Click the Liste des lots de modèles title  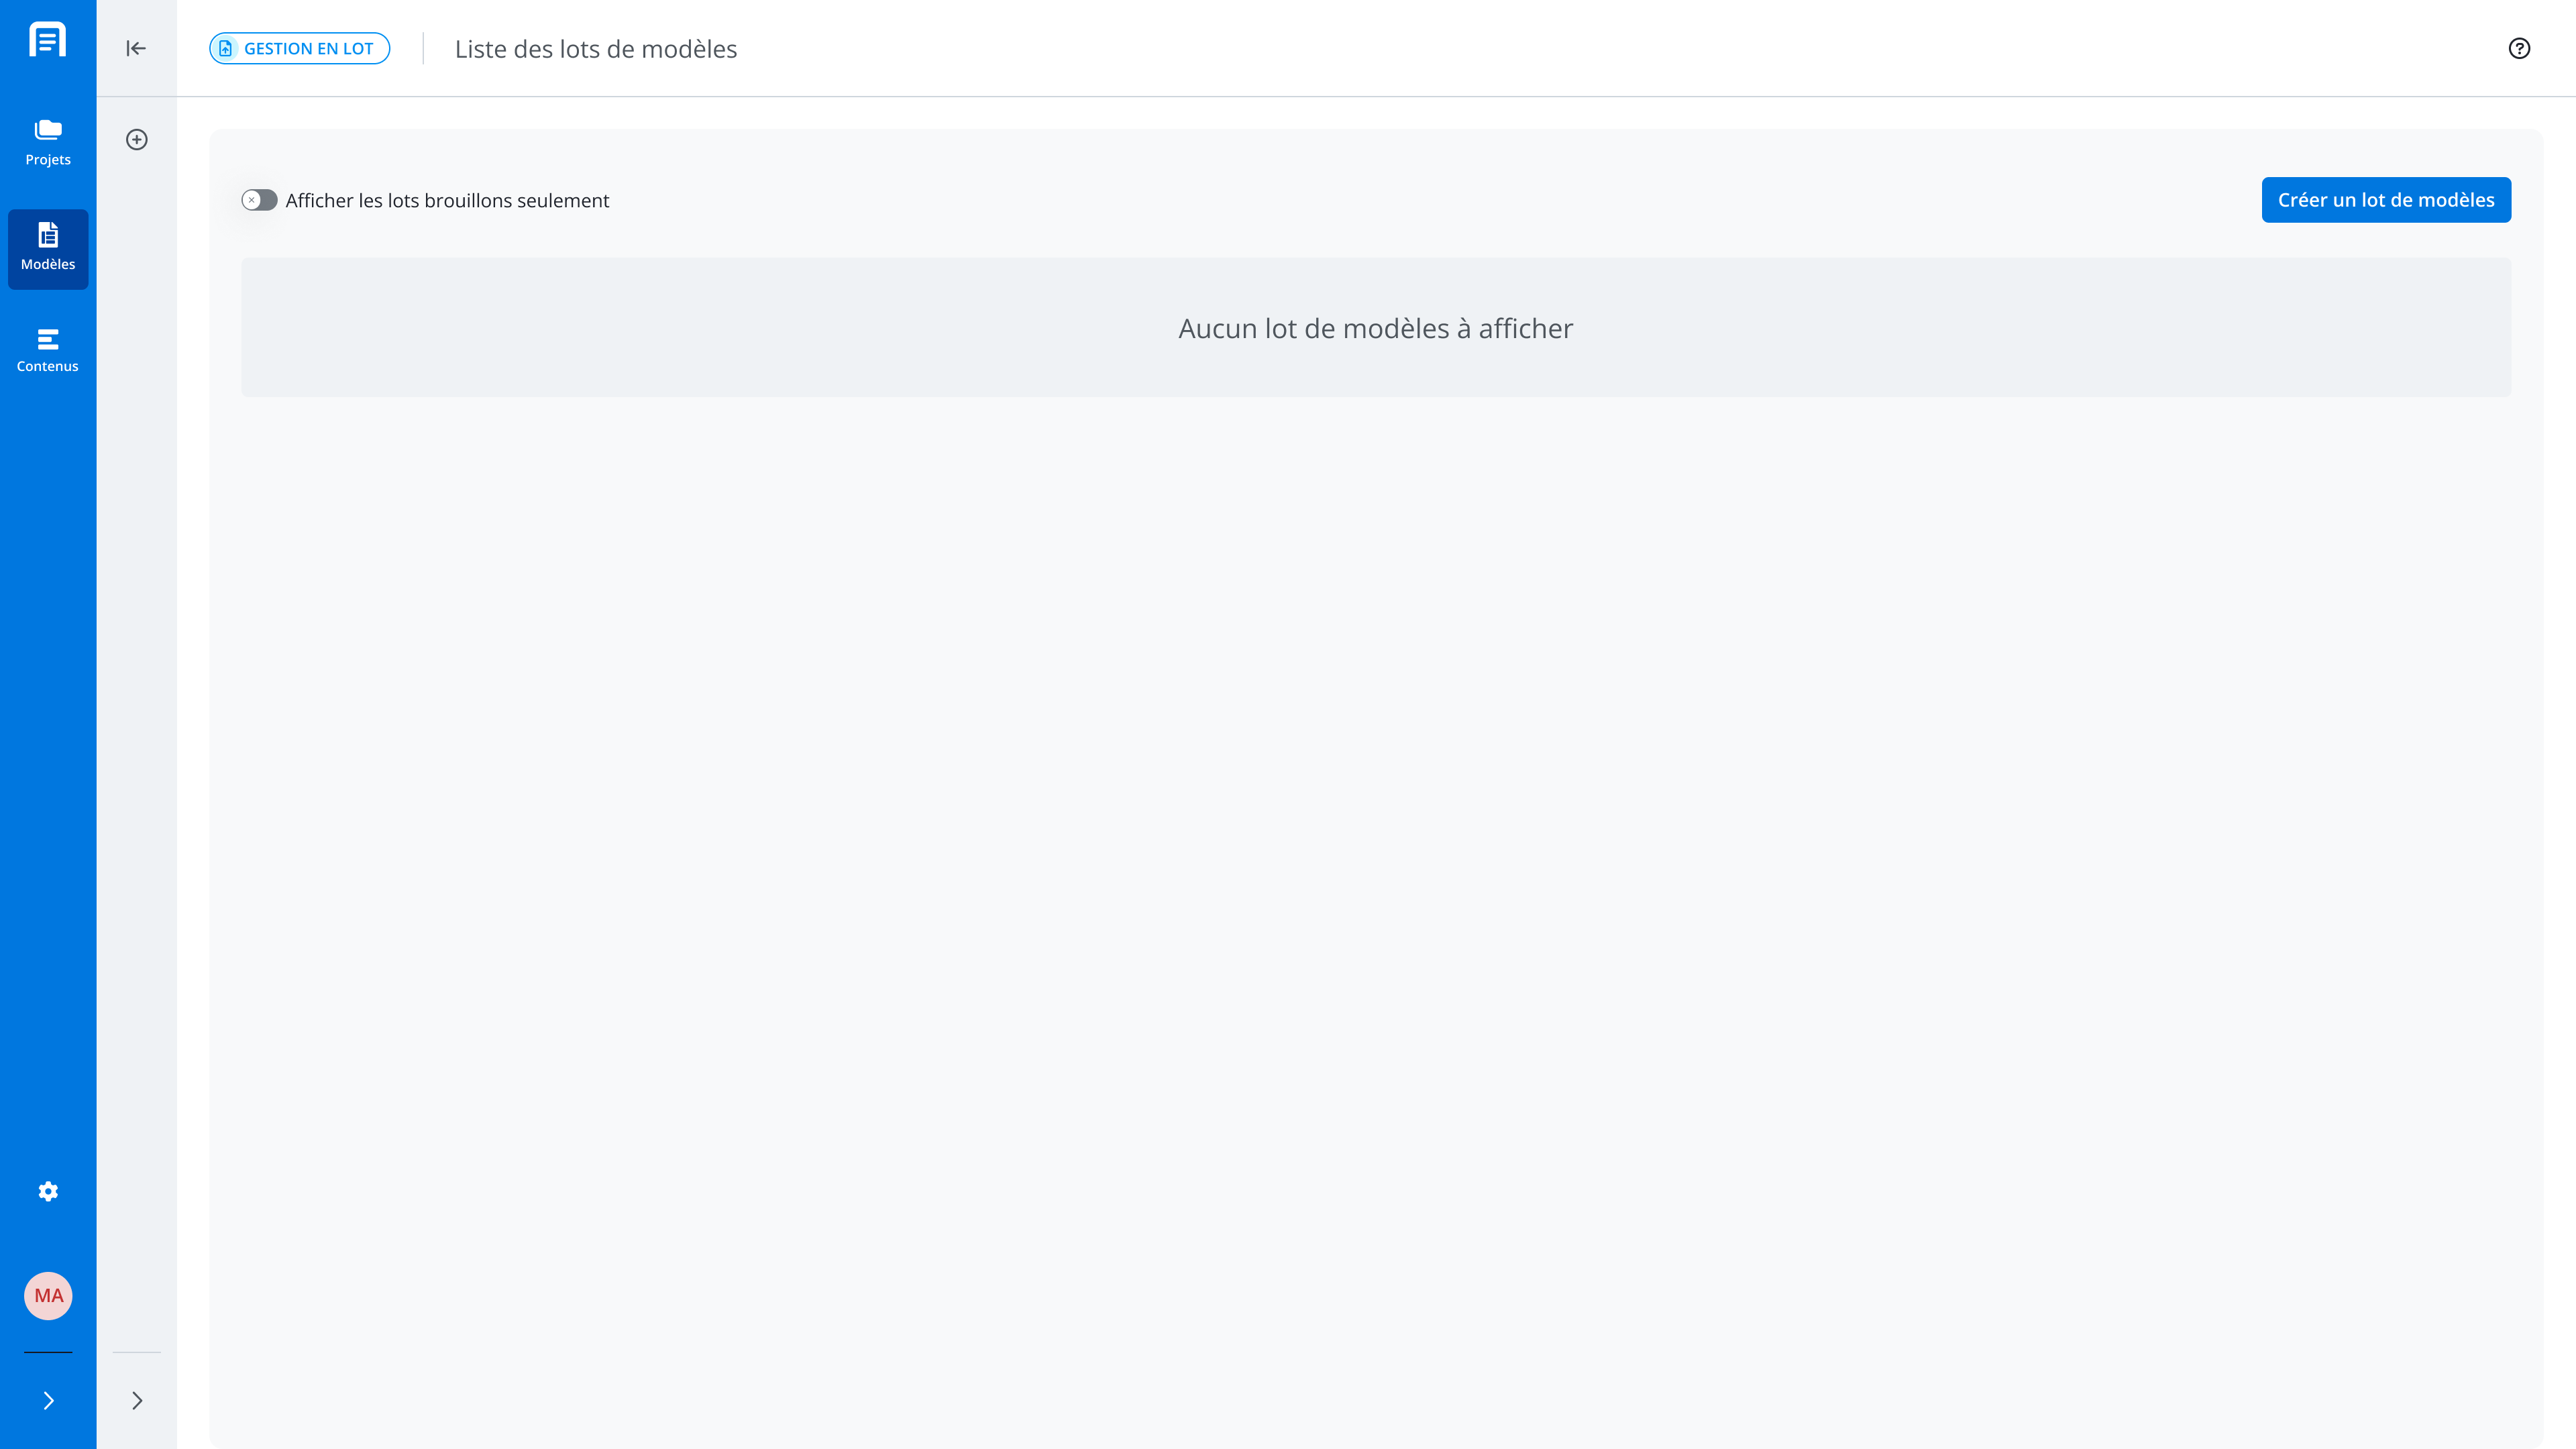[596, 49]
